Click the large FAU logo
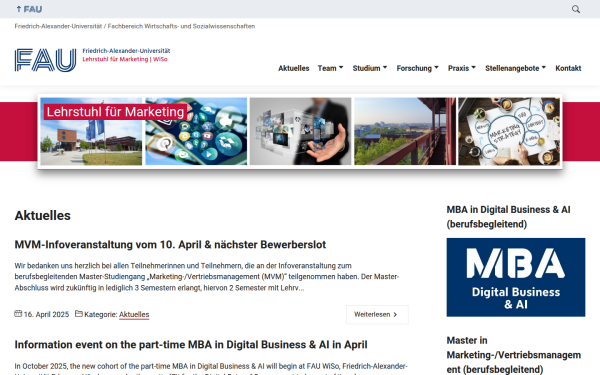Viewport: 600px width, 375px height. [46, 60]
